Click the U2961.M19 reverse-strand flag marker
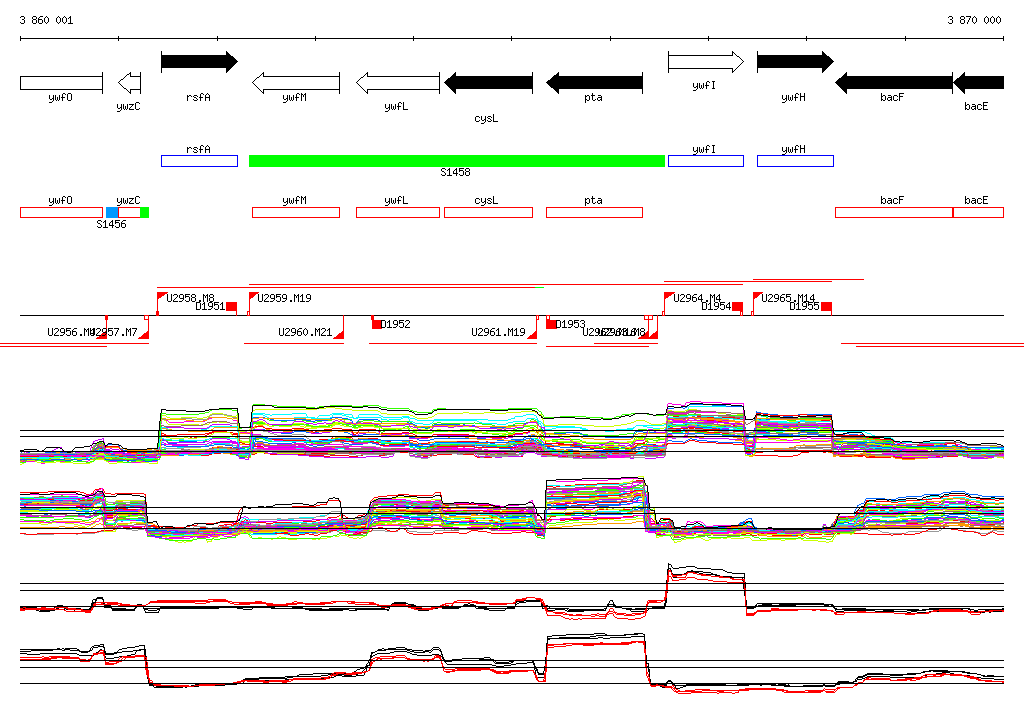This screenshot has height=714, width=1024. 532,333
